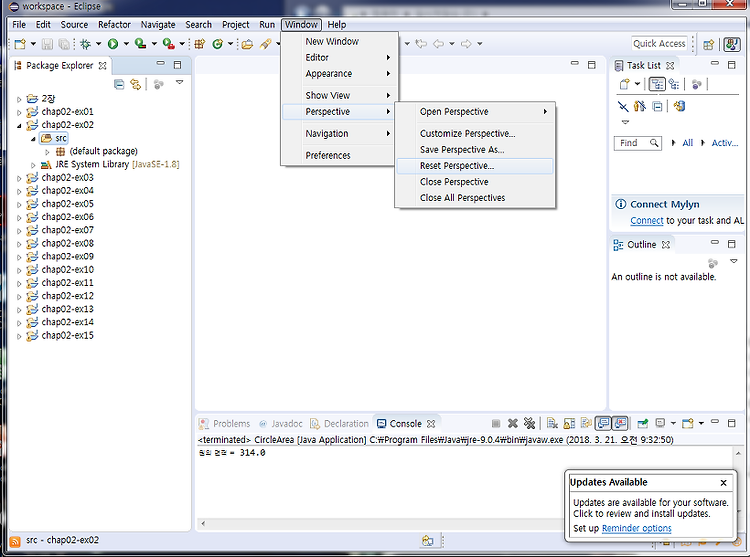Click the Find field in Task List

click(638, 143)
